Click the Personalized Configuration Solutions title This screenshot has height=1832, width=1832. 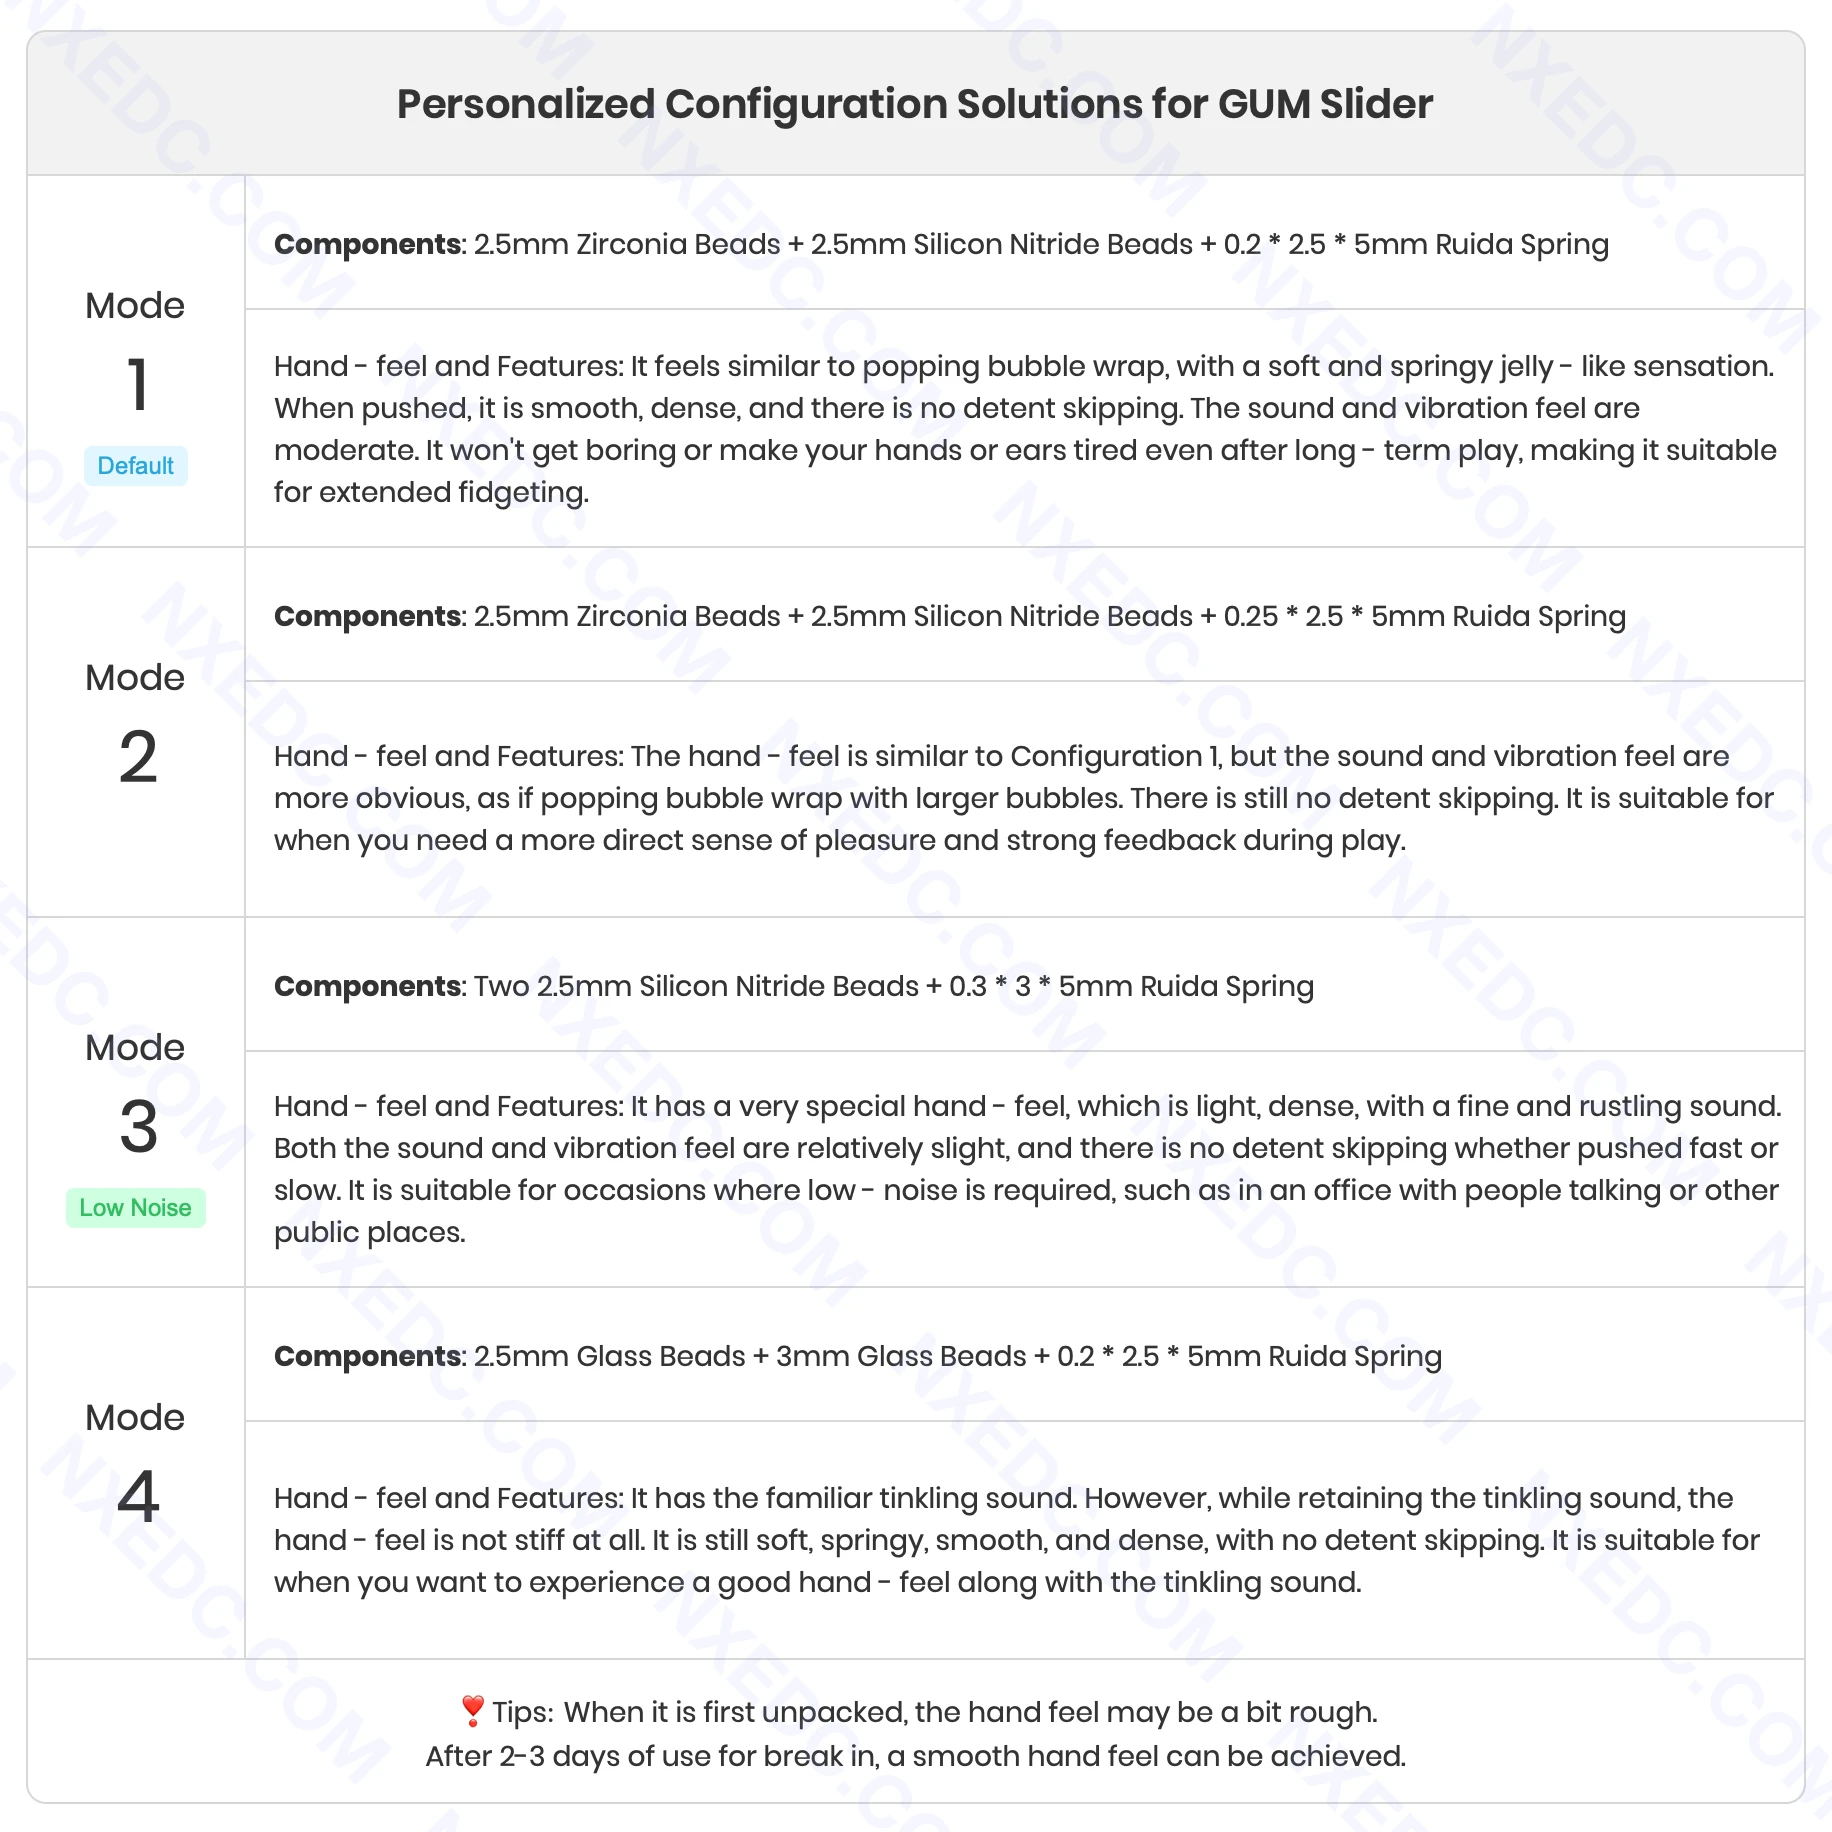(915, 104)
